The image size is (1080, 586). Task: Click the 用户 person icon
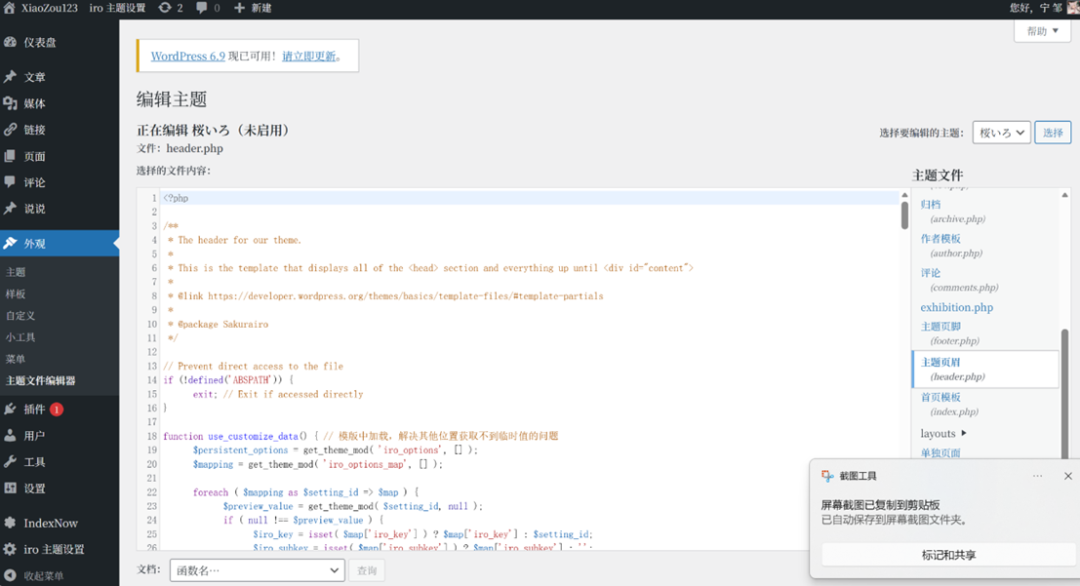point(10,435)
